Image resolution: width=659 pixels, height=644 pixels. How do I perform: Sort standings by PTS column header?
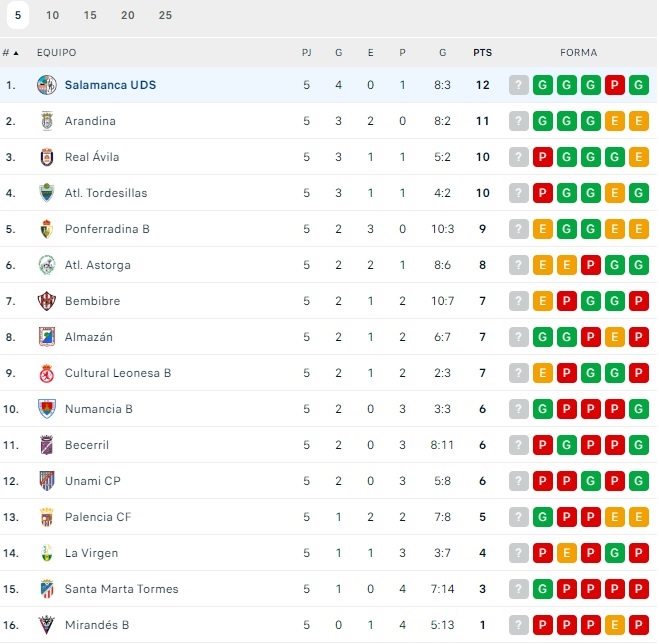[x=483, y=53]
